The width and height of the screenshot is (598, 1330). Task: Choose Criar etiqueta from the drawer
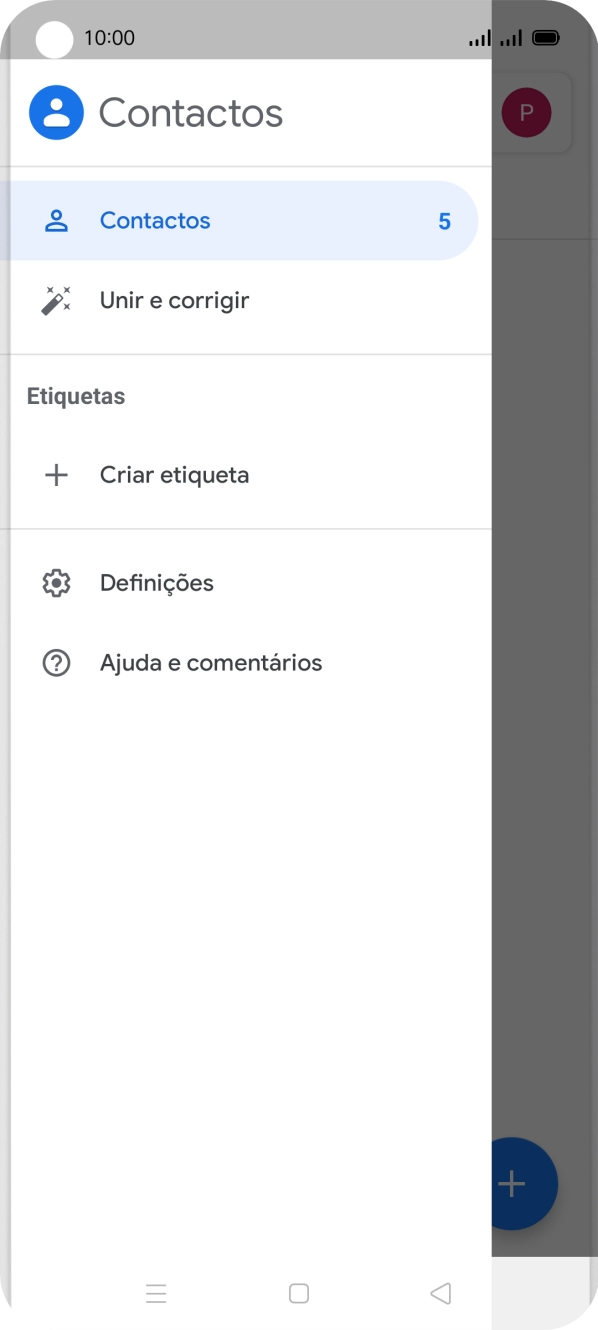pyautogui.click(x=174, y=475)
